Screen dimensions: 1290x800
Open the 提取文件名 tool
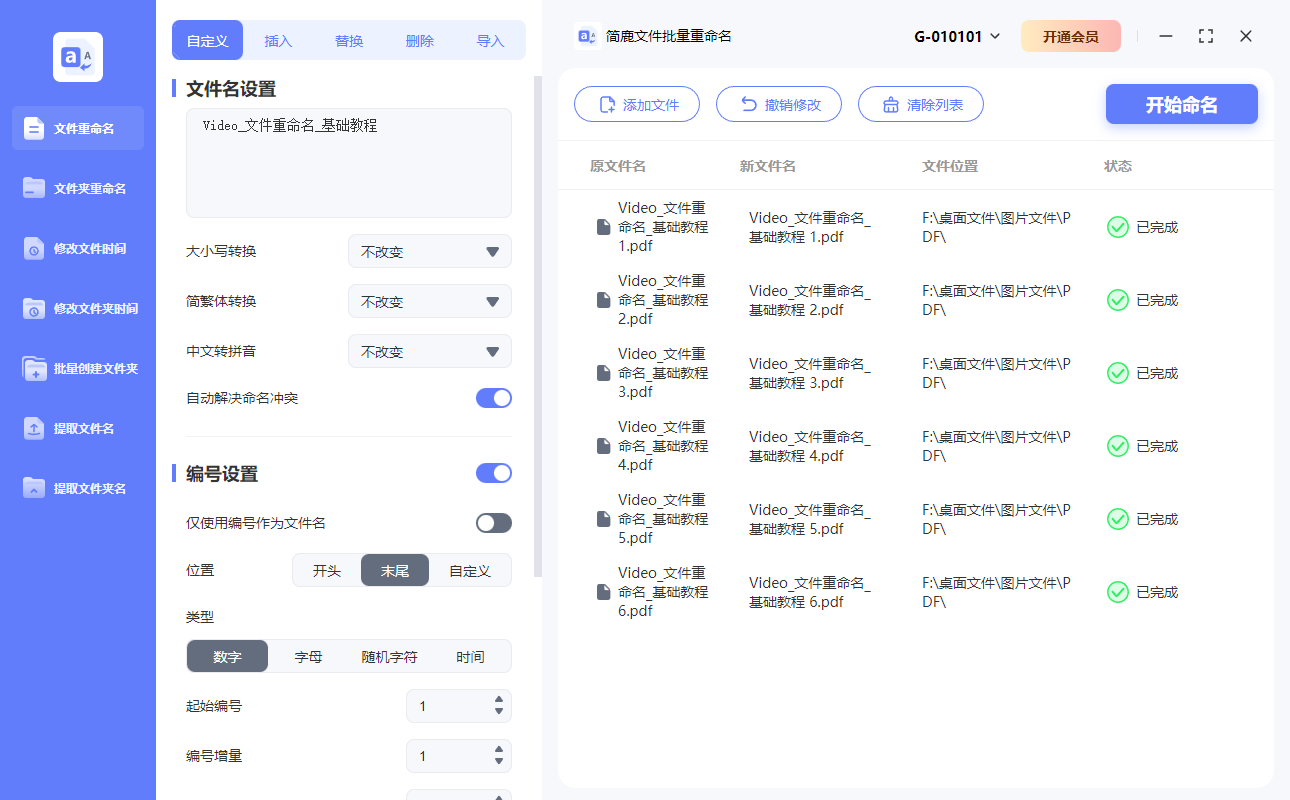(77, 428)
